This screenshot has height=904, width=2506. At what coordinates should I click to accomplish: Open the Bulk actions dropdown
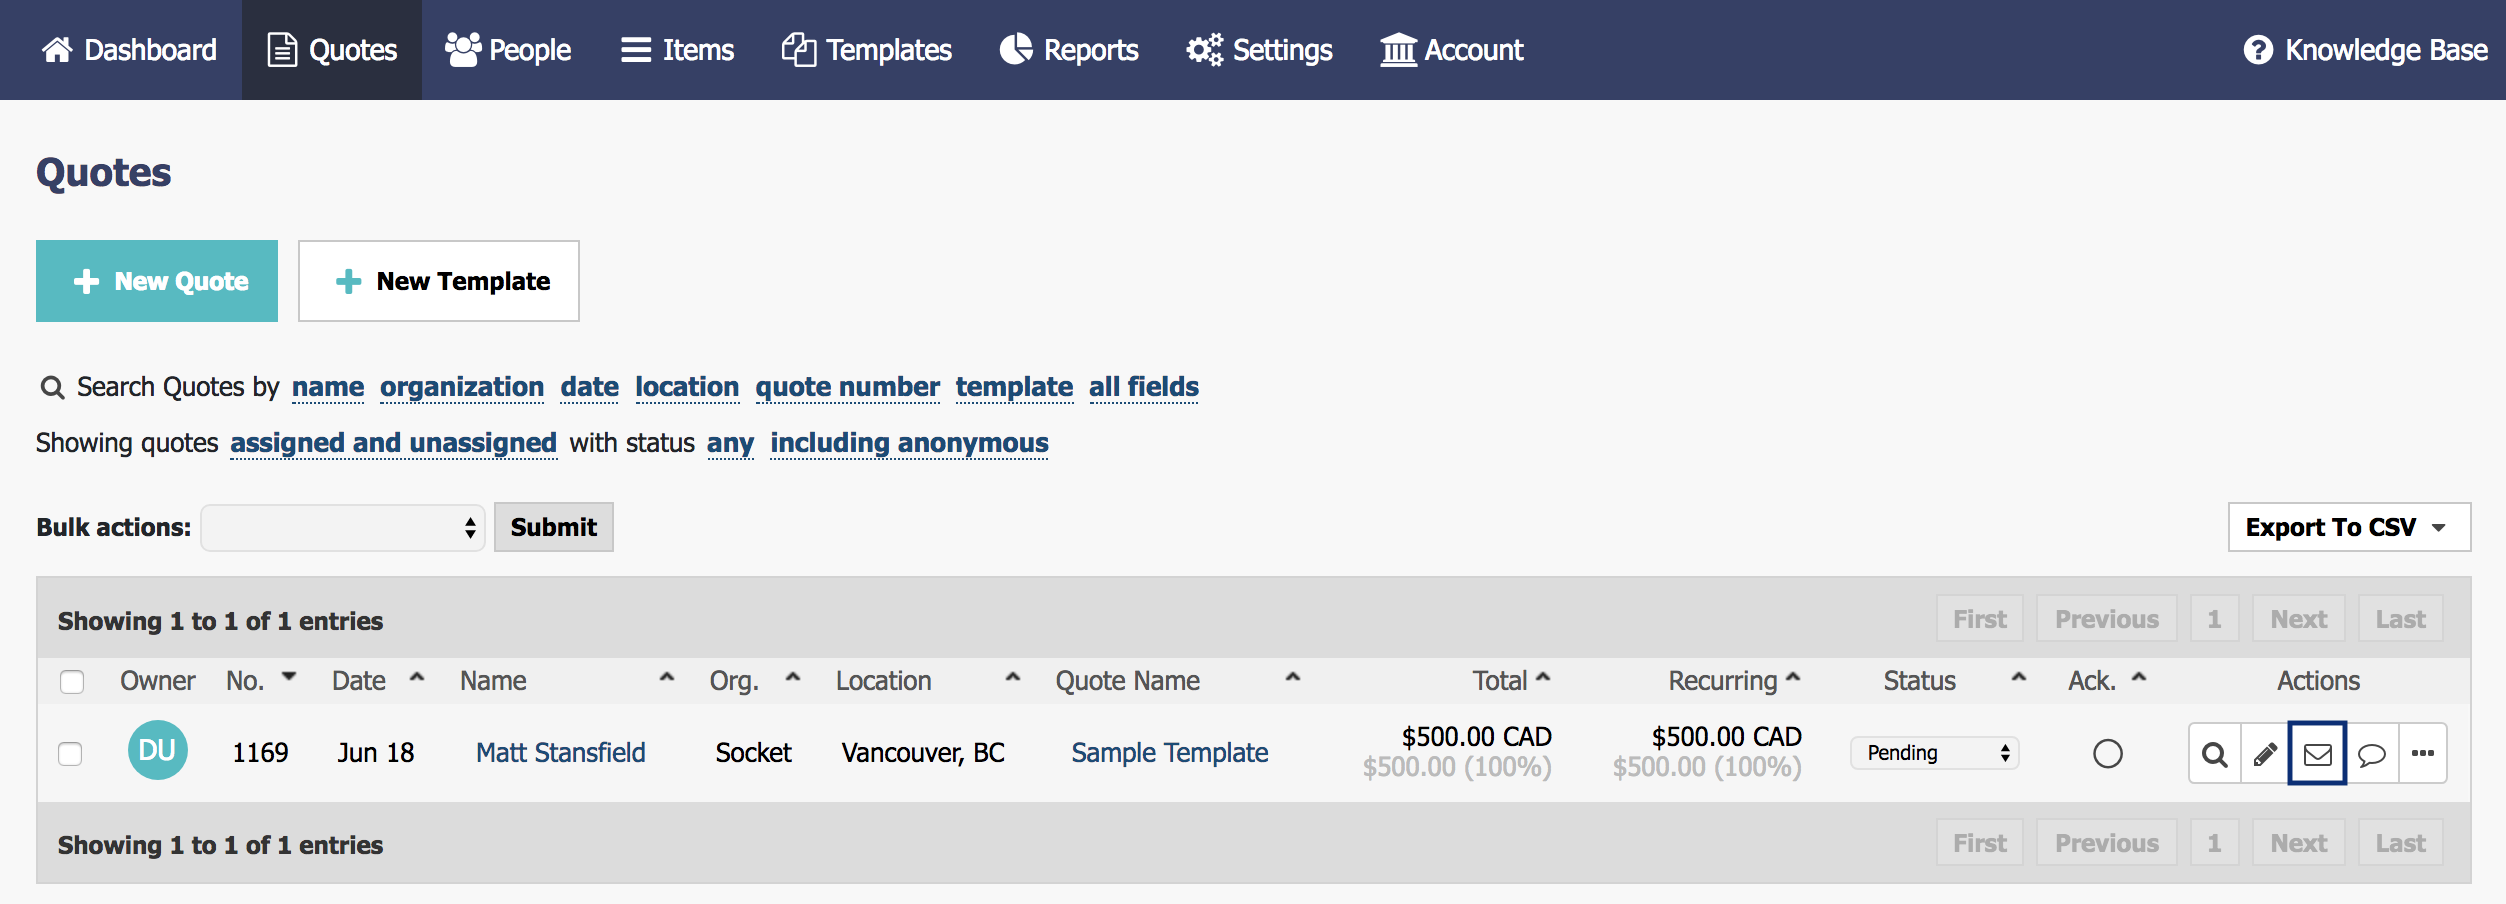point(343,528)
